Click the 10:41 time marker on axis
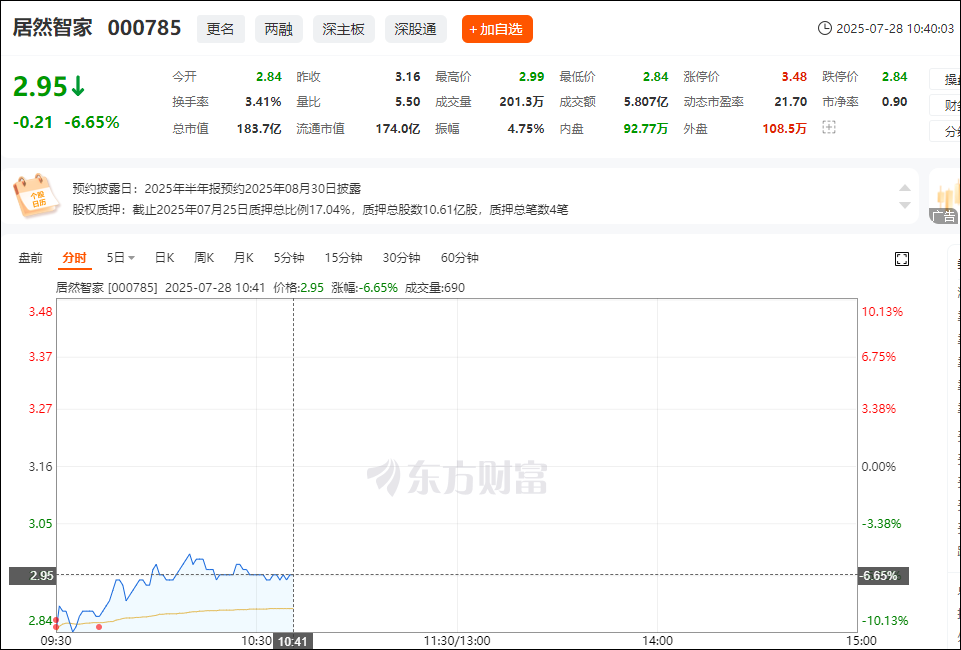Viewport: 961px width, 650px height. pos(293,641)
